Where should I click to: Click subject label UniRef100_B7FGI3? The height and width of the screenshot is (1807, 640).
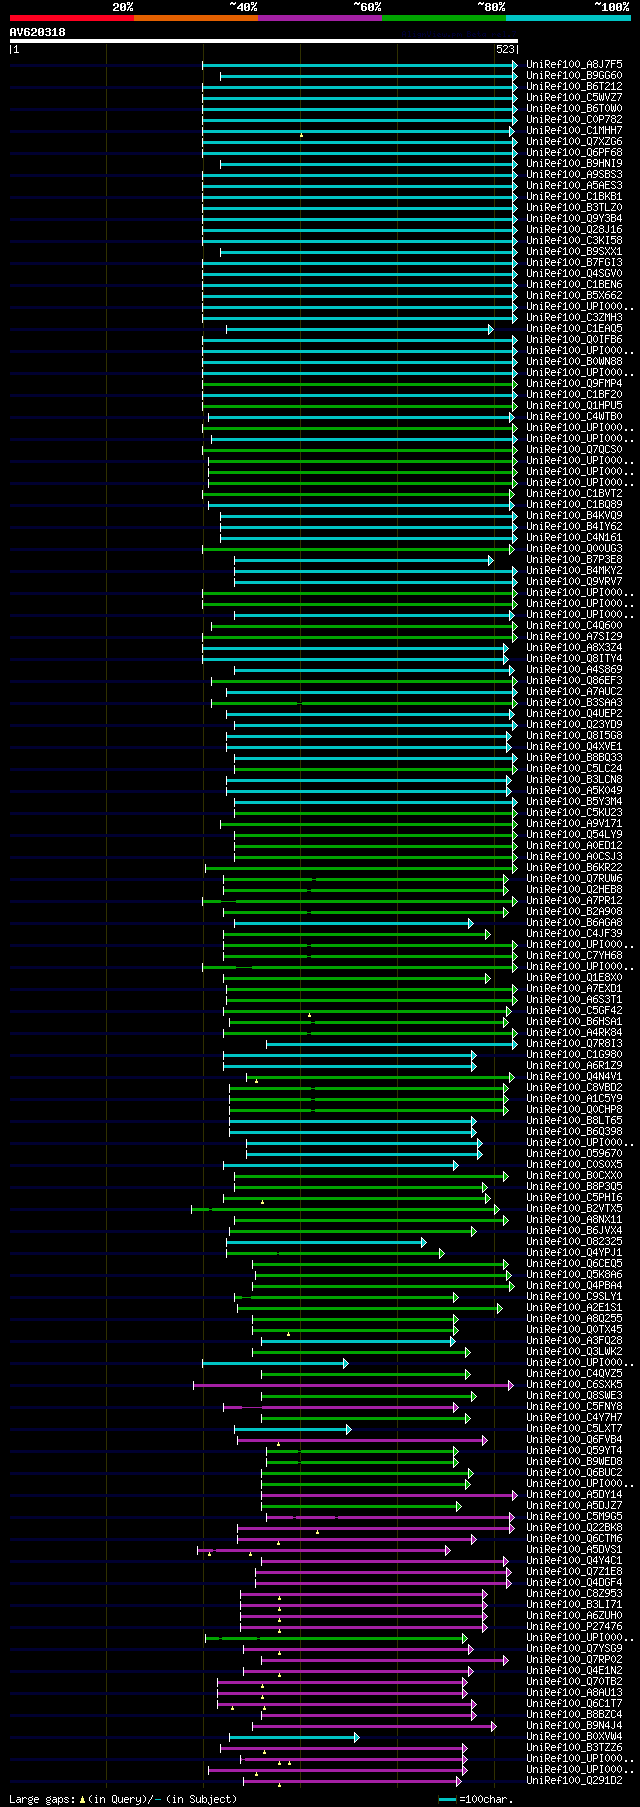[574, 262]
